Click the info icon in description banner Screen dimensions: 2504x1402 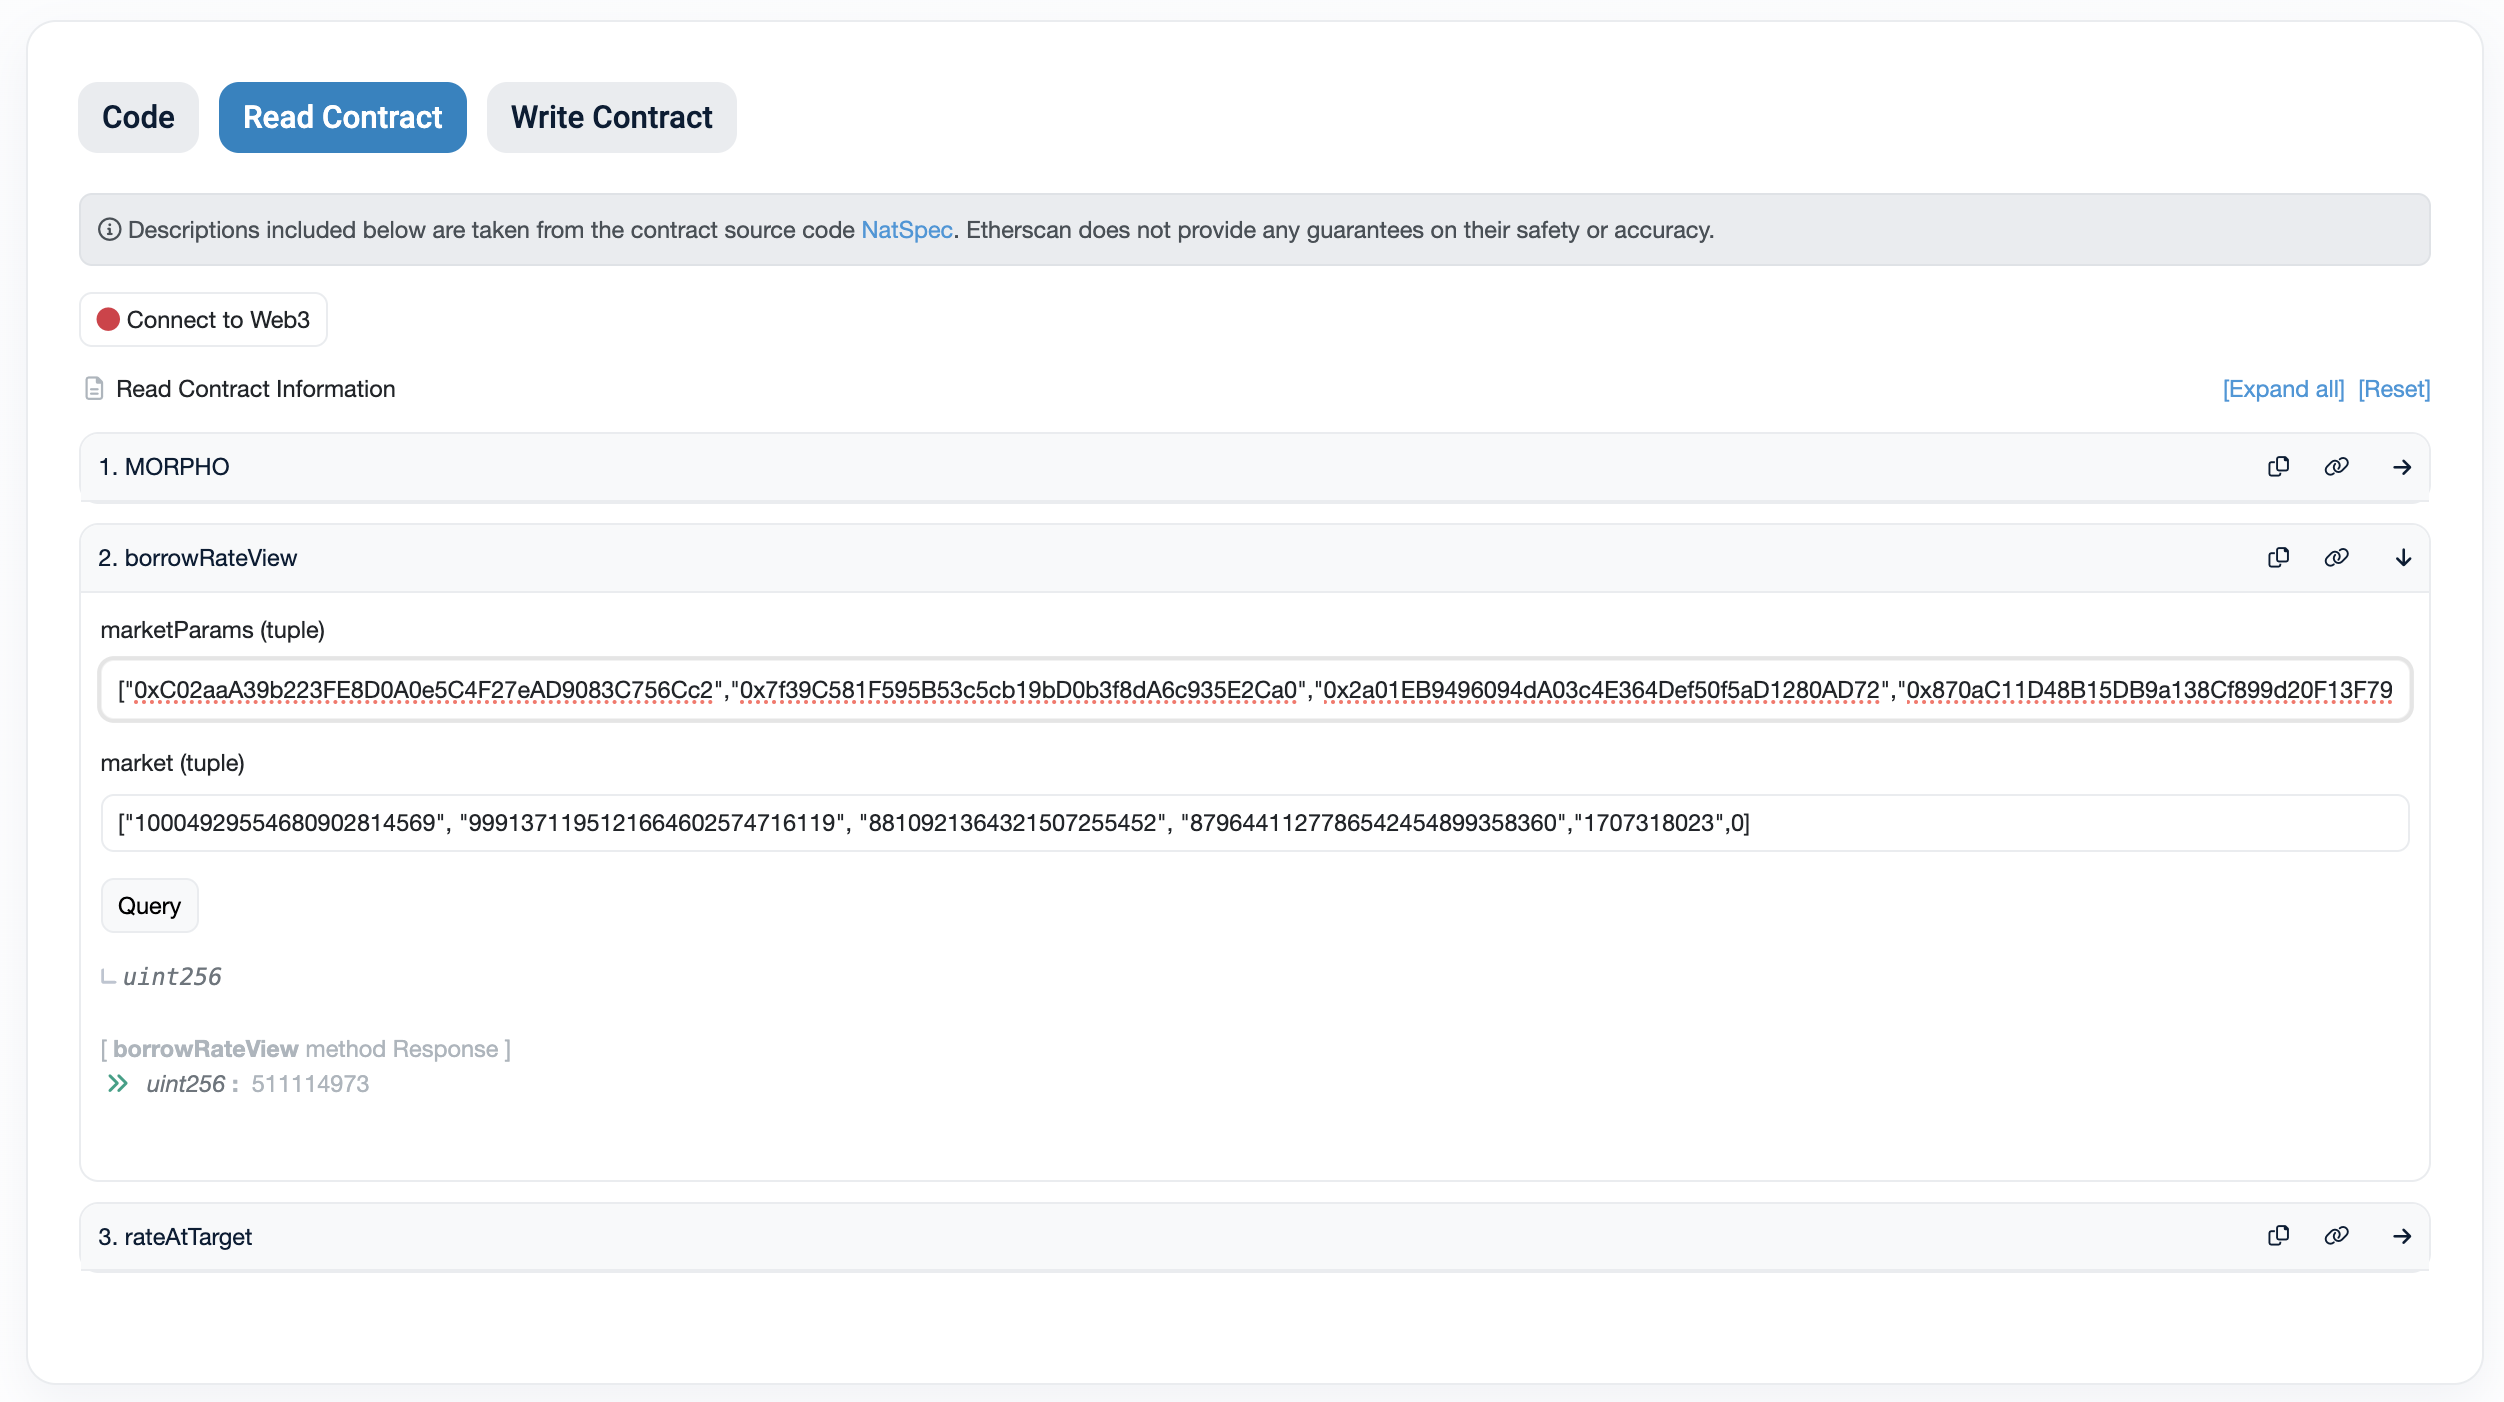[x=109, y=230]
